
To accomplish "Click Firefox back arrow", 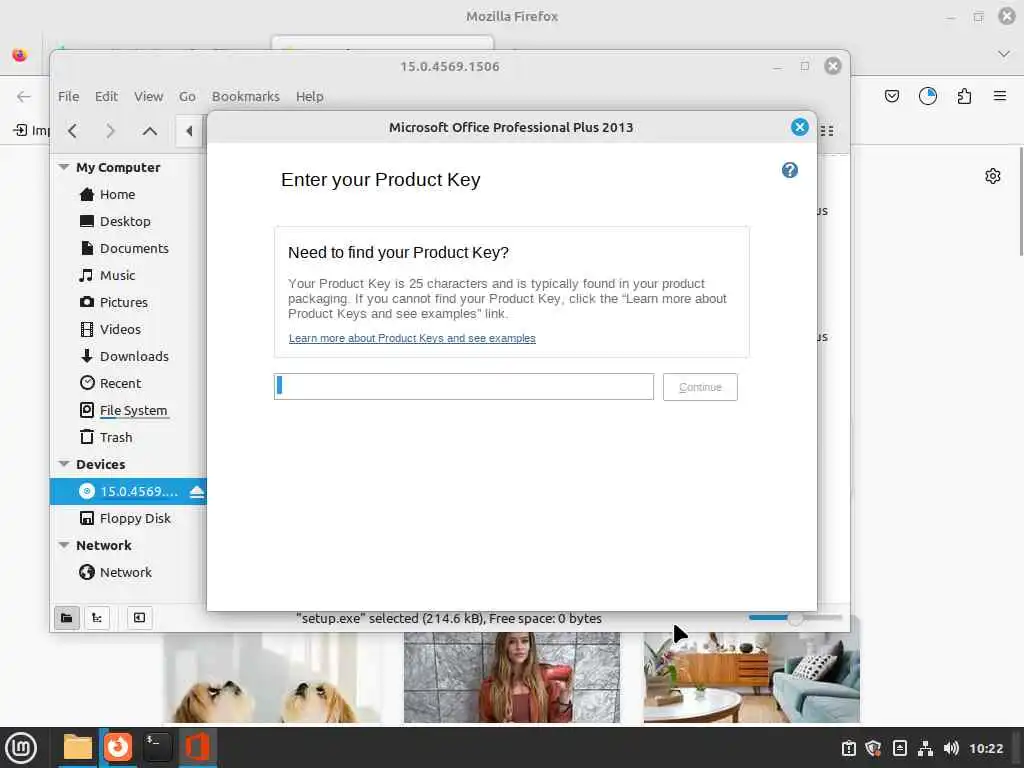I will (x=24, y=97).
